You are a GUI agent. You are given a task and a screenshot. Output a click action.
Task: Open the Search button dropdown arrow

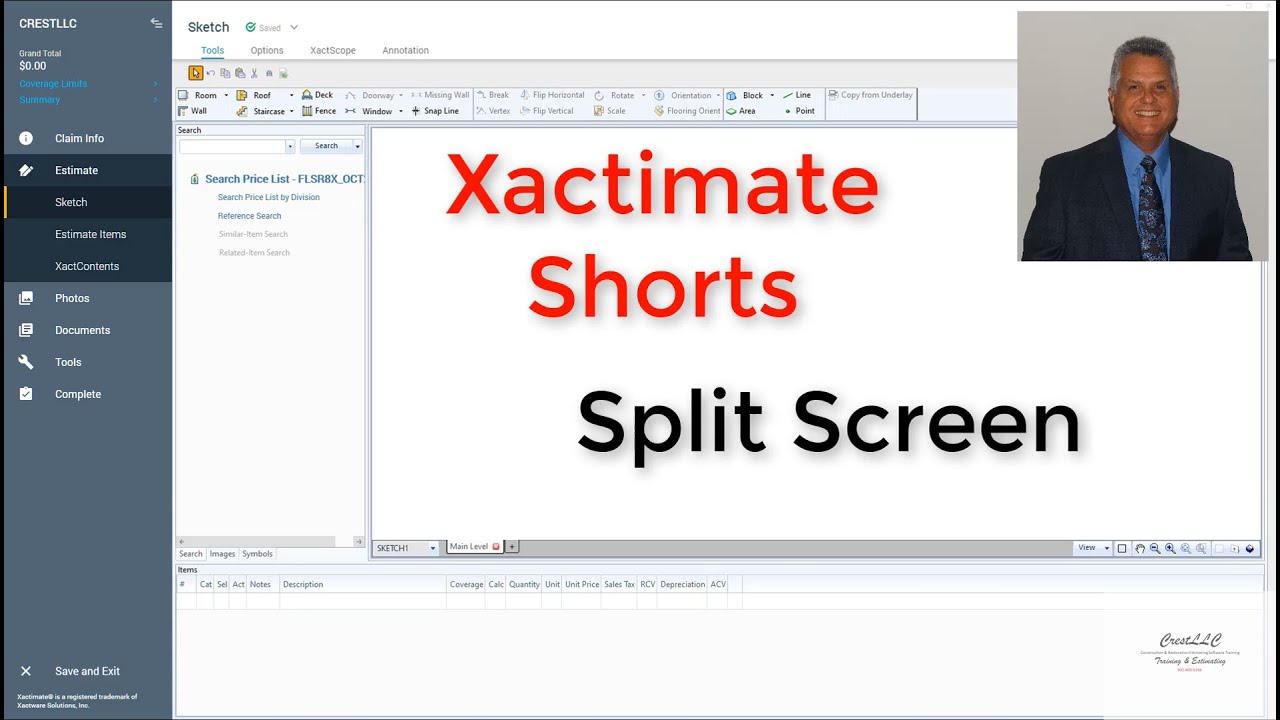pyautogui.click(x=357, y=146)
